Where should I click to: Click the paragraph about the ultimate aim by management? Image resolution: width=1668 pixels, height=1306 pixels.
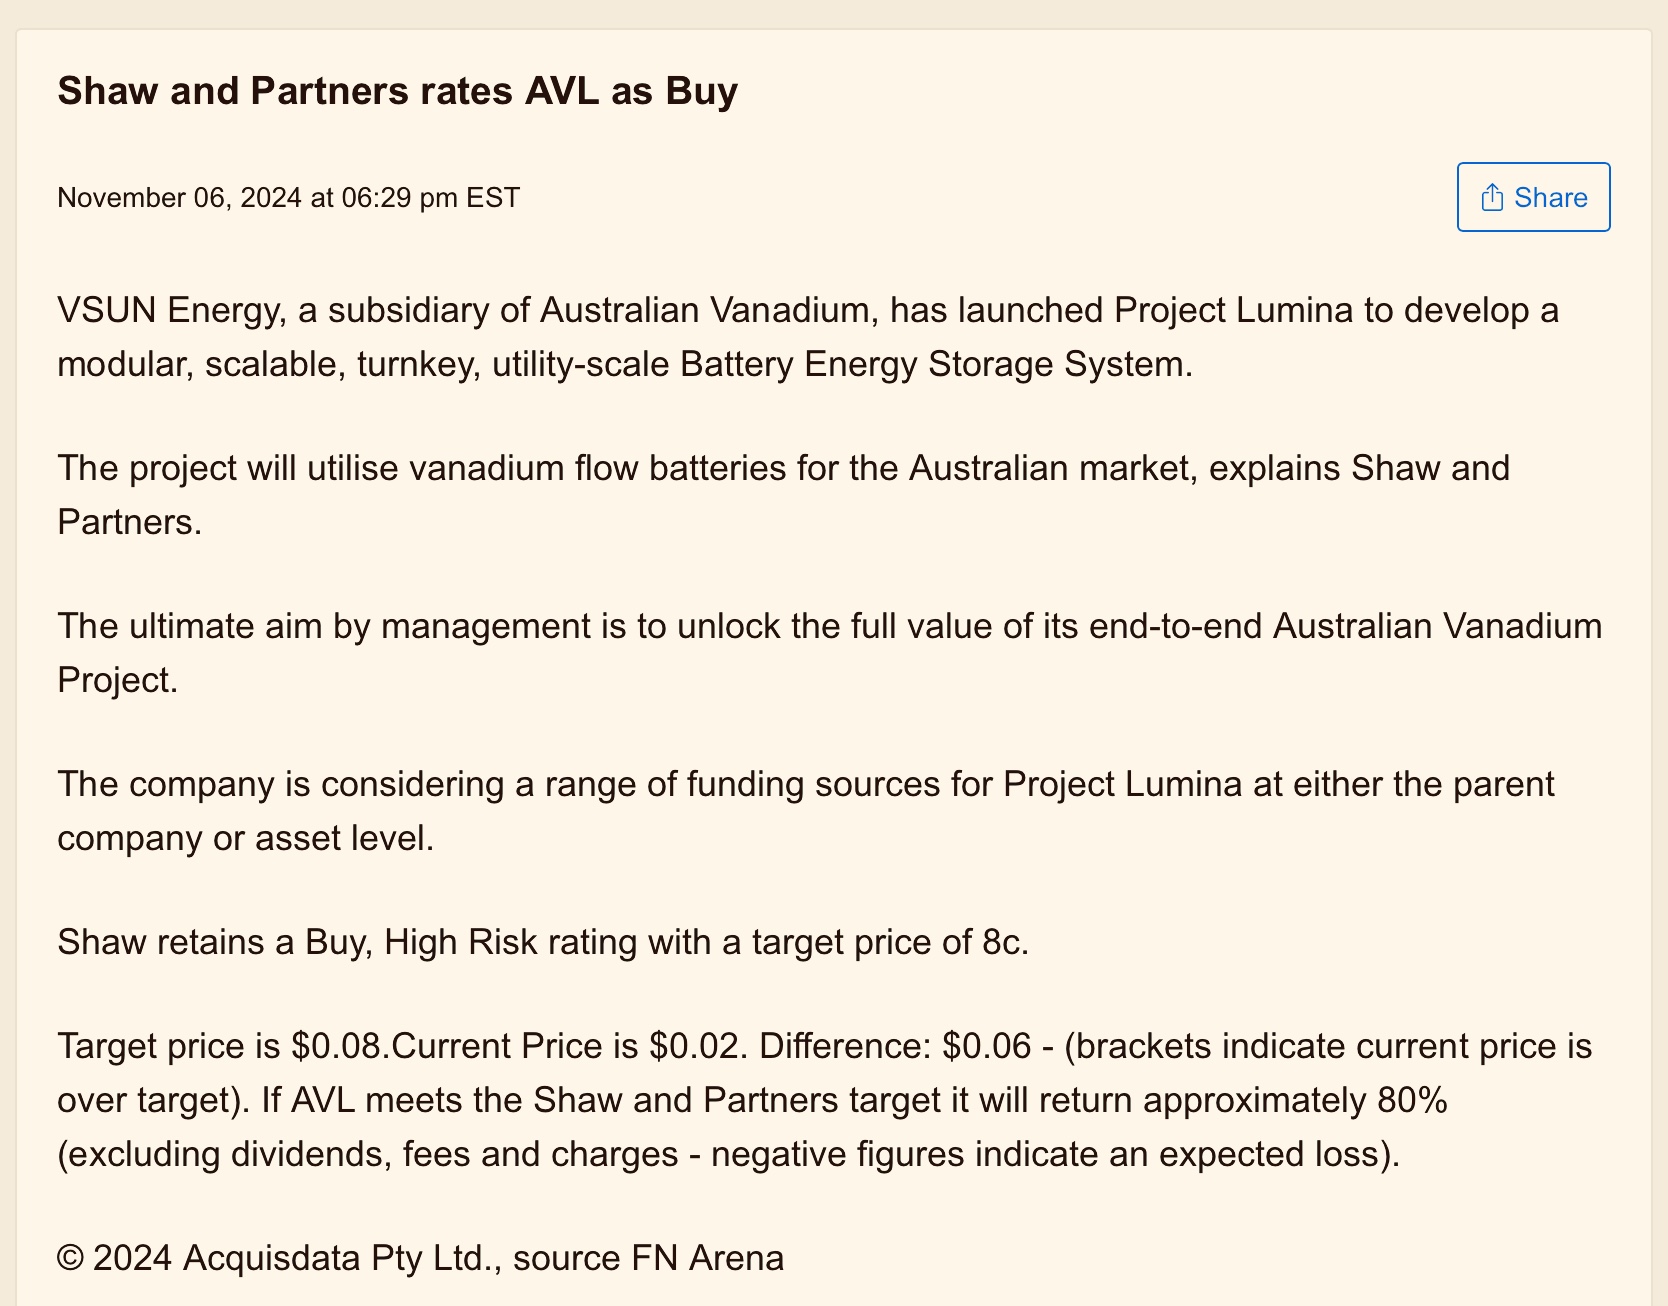click(x=830, y=653)
